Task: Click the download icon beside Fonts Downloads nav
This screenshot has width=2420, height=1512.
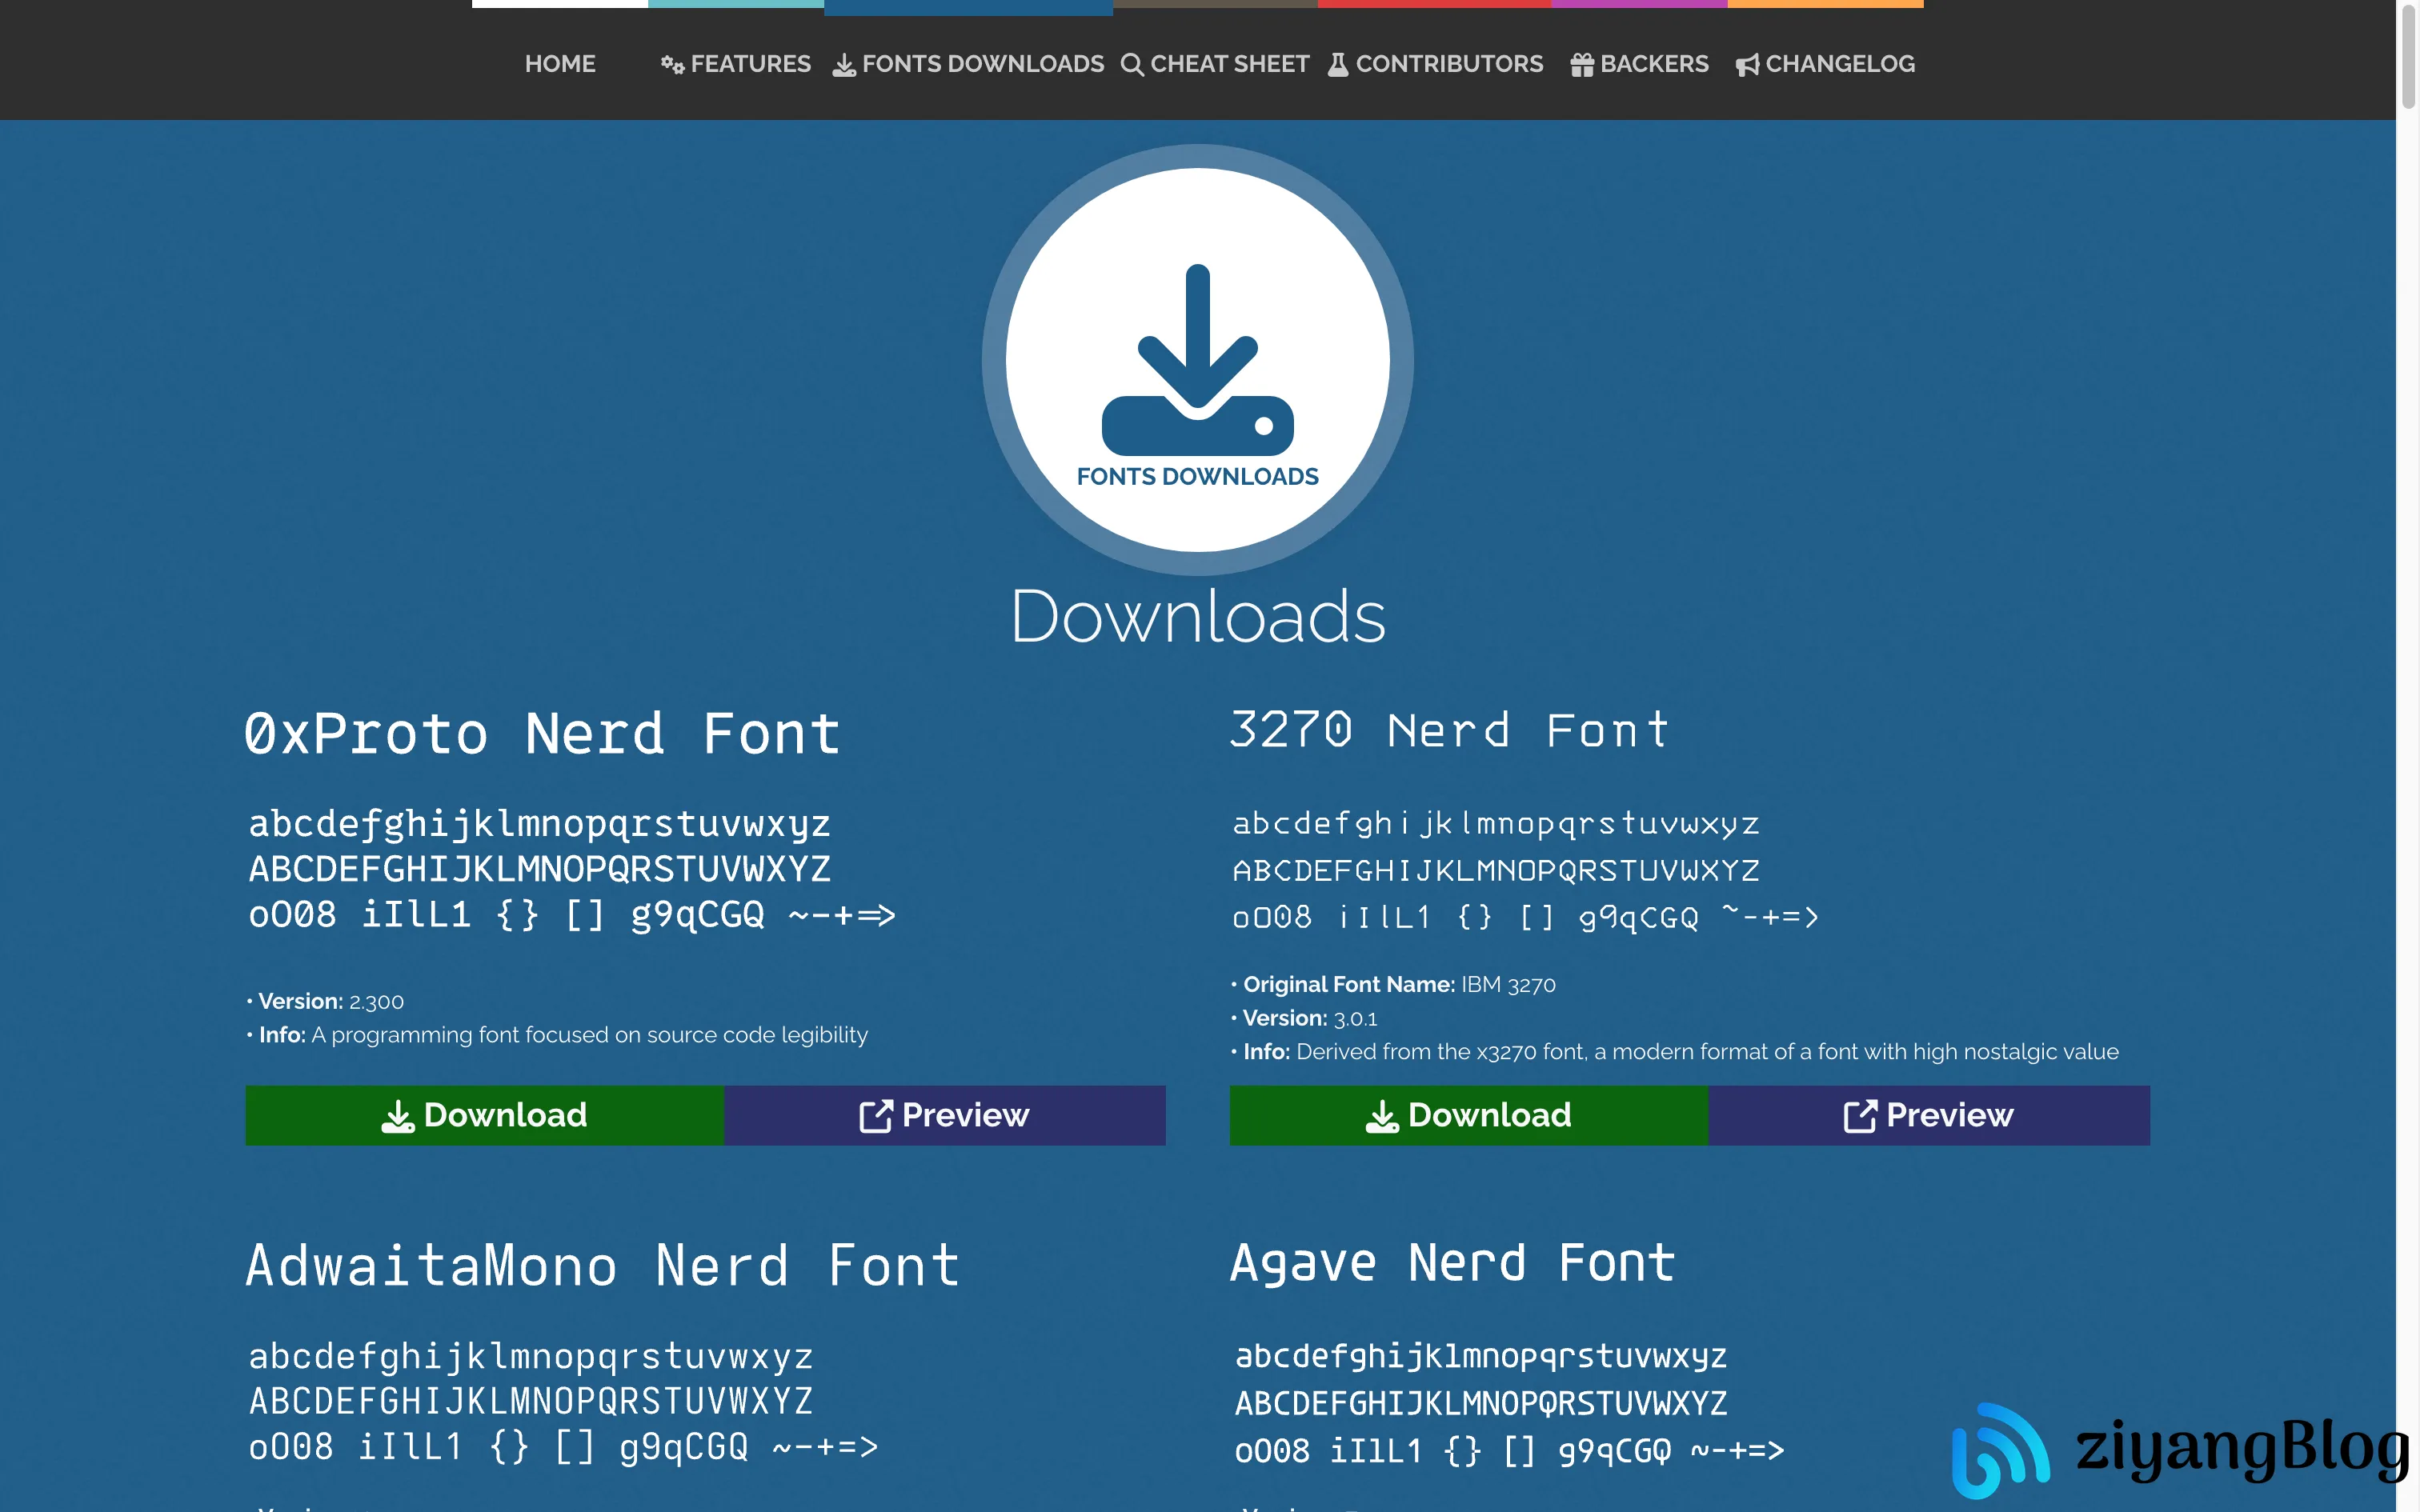Action: click(x=844, y=65)
